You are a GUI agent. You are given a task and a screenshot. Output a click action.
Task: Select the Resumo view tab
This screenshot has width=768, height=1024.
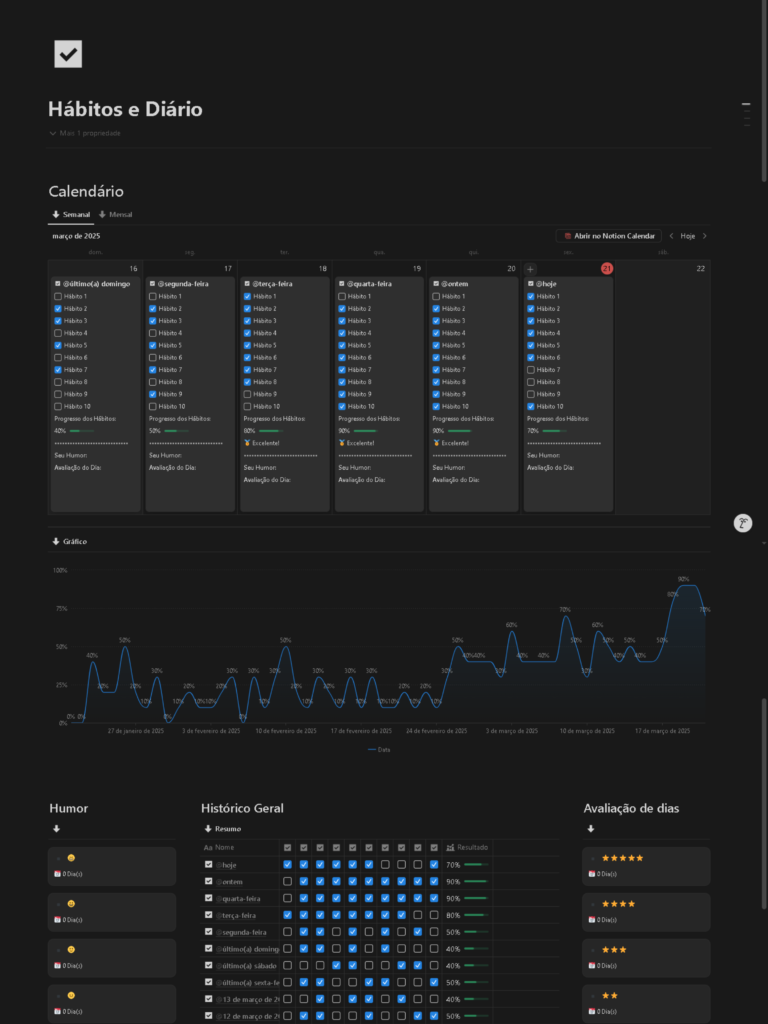click(222, 829)
